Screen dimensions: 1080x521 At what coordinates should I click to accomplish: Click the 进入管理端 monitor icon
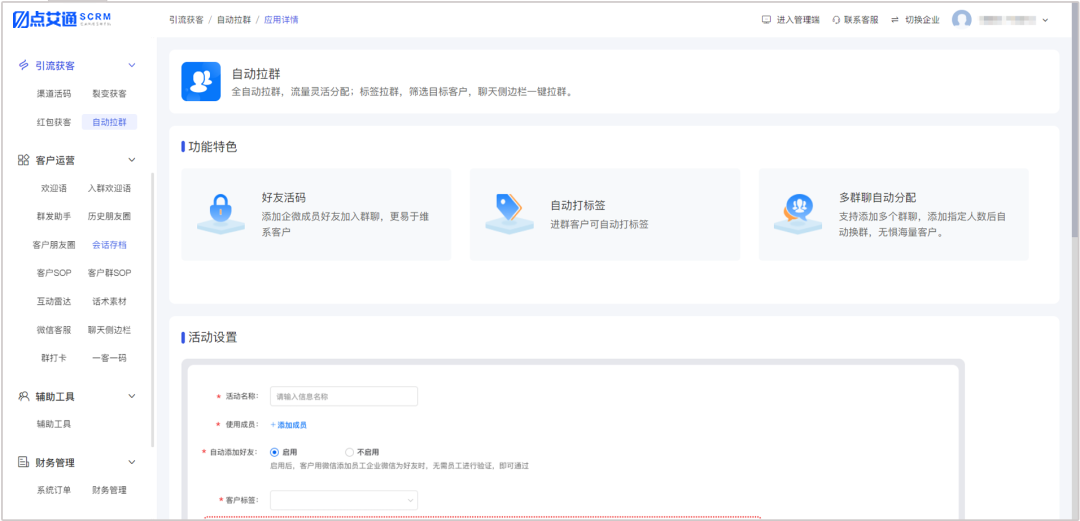coord(766,20)
